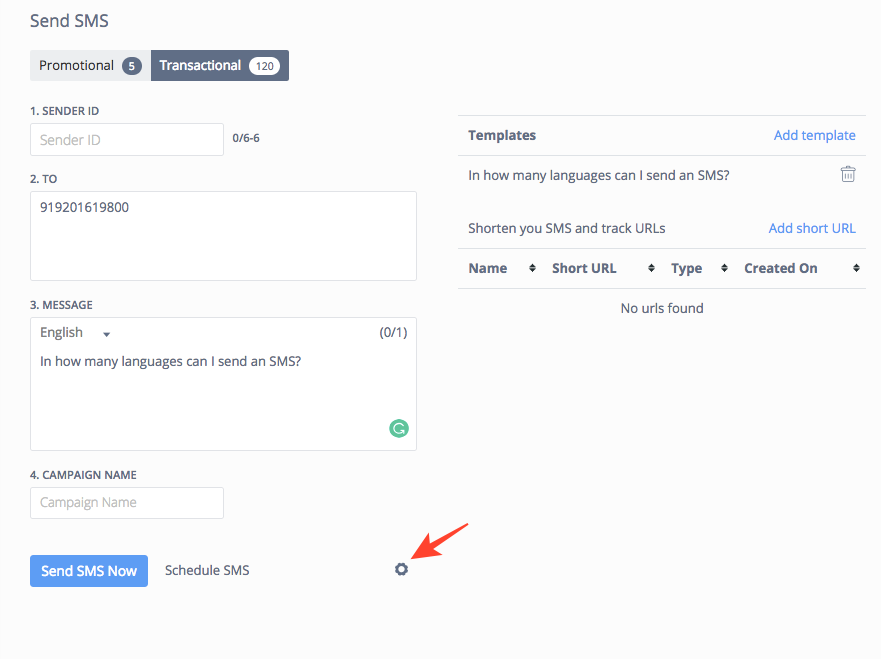Image resolution: width=881 pixels, height=659 pixels.
Task: Select the saved languages template text
Action: [x=598, y=175]
